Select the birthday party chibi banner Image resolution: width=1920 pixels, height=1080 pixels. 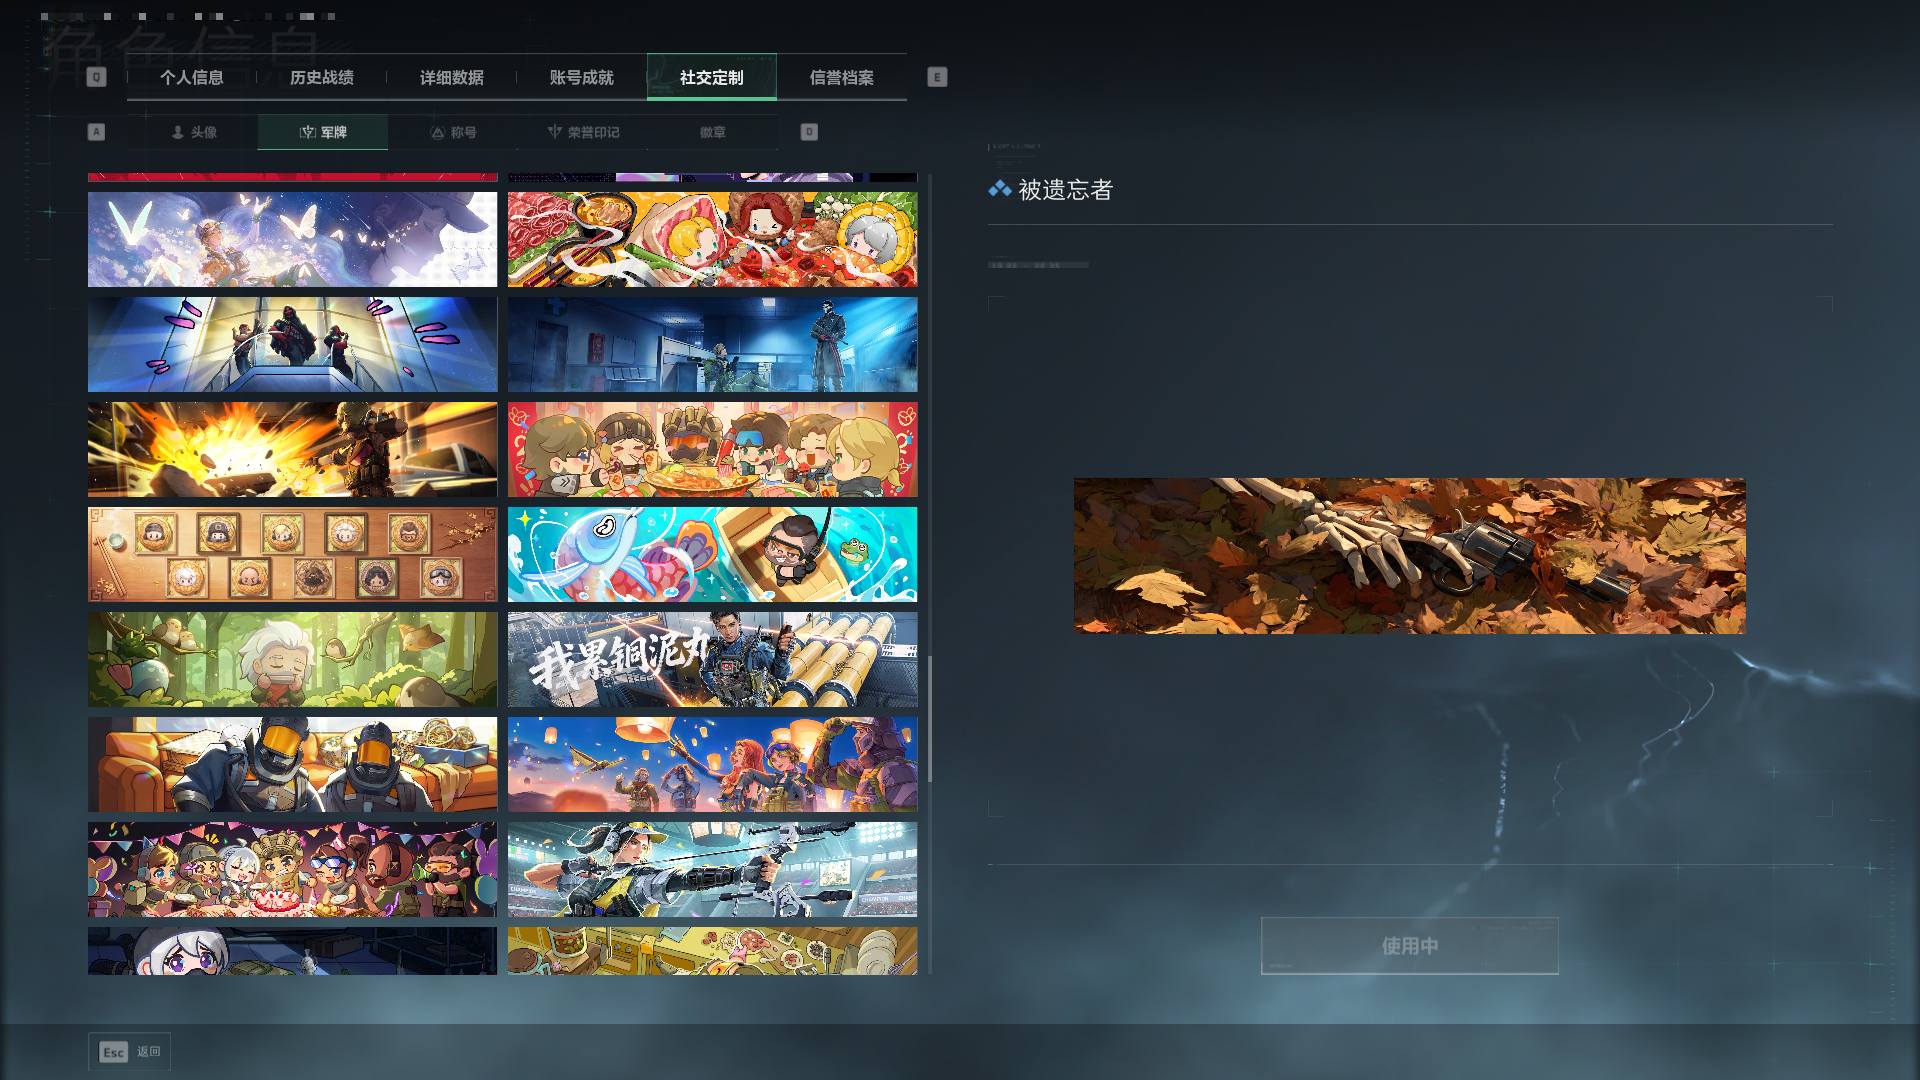point(292,870)
